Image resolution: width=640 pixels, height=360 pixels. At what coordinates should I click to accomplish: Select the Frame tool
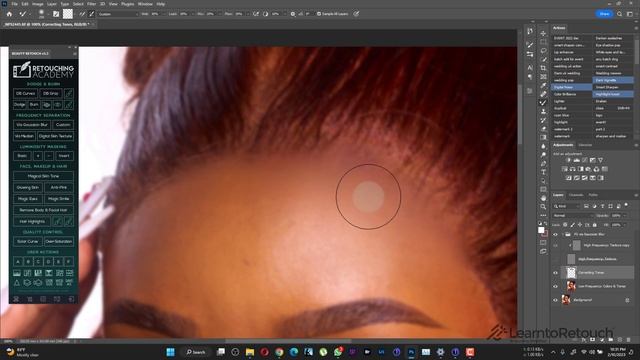543,77
